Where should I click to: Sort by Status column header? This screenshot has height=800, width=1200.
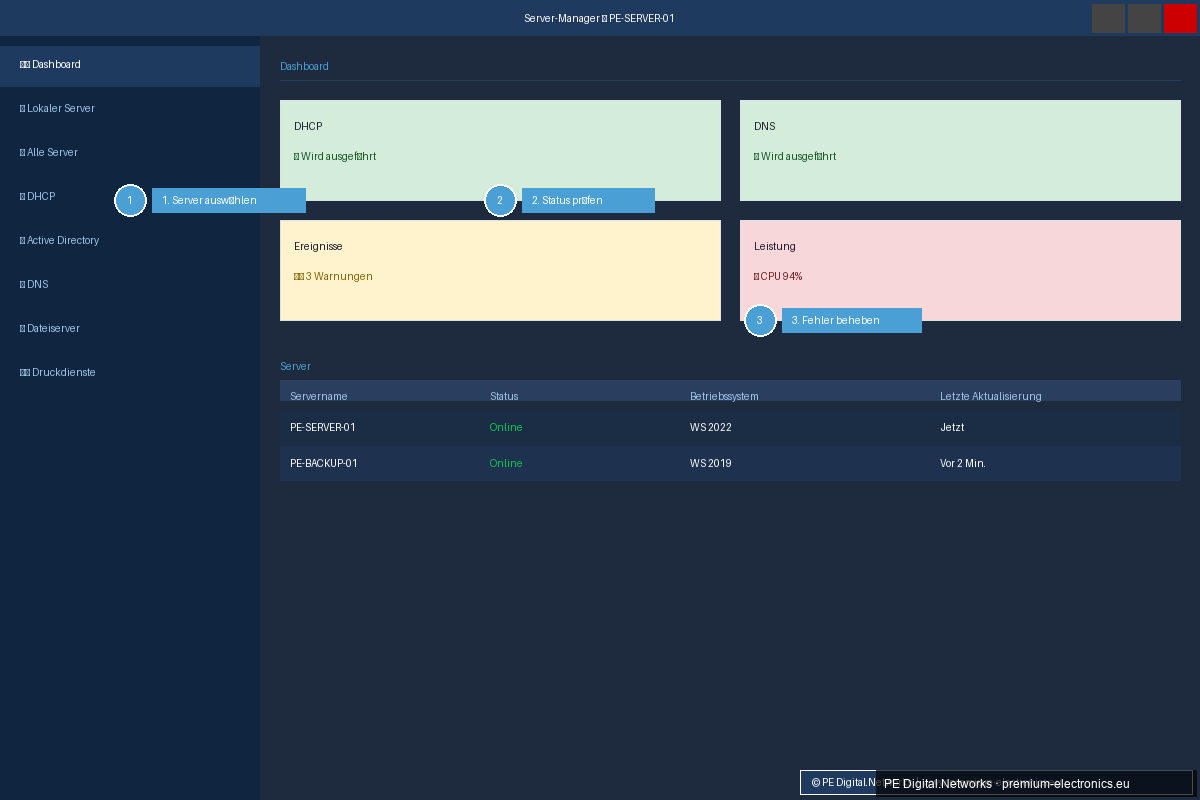[x=504, y=397]
